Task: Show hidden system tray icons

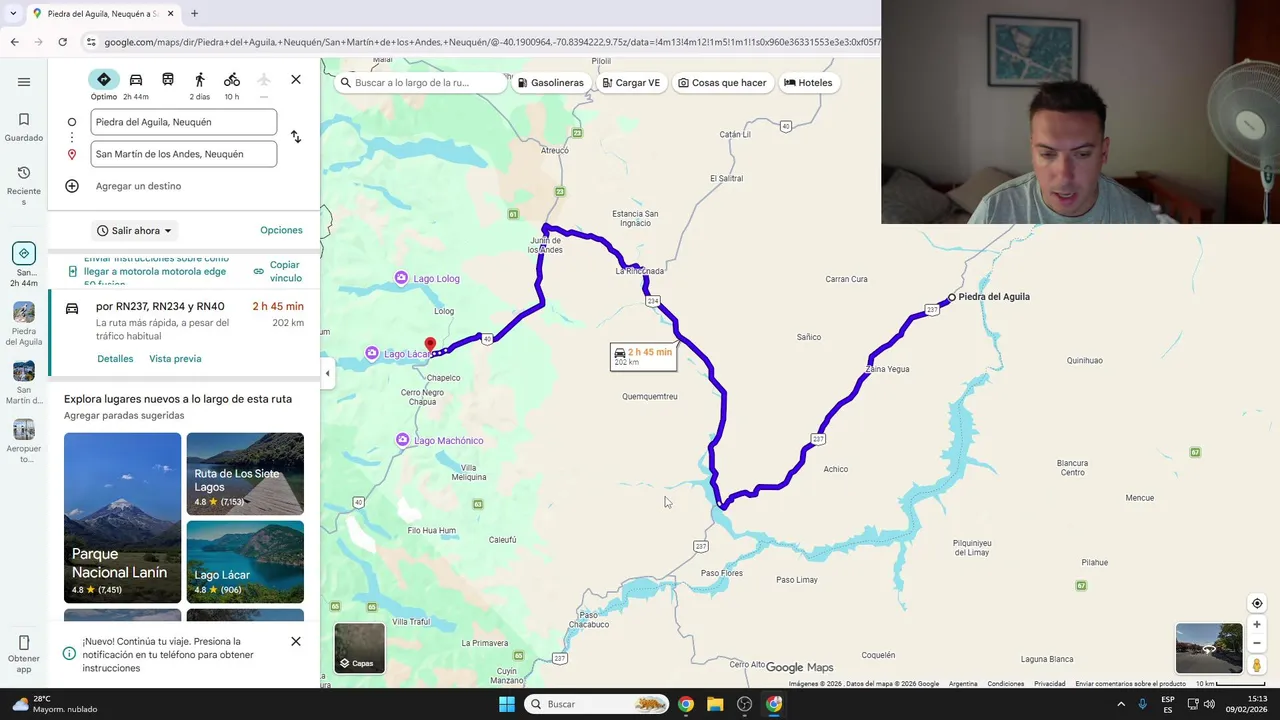Action: tap(1121, 704)
